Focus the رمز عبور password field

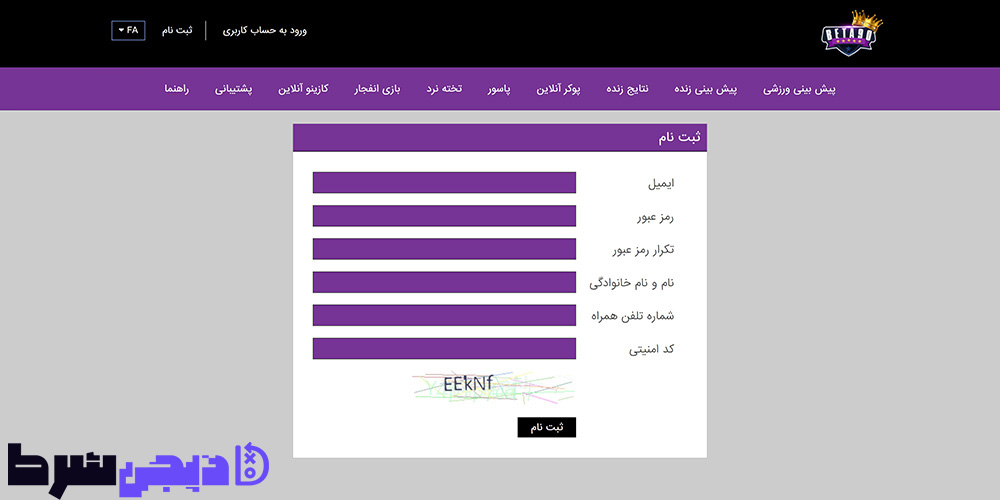445,216
